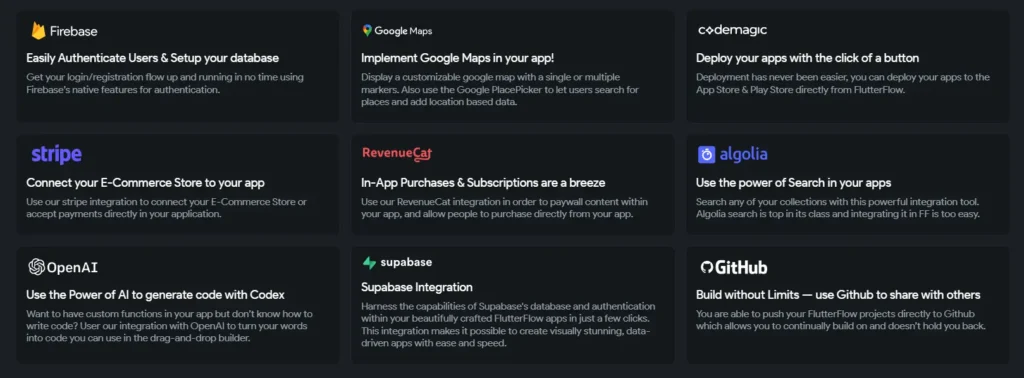Select 'Implement Google Maps in your app!' heading

[x=458, y=58]
